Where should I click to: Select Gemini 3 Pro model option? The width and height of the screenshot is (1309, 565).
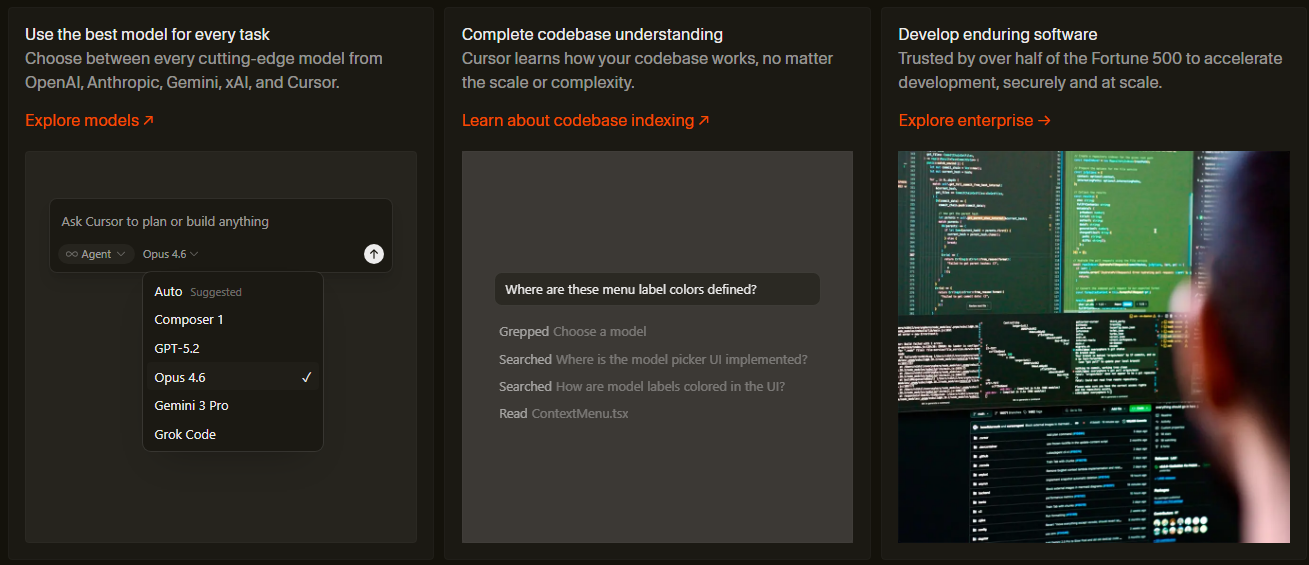(x=191, y=406)
